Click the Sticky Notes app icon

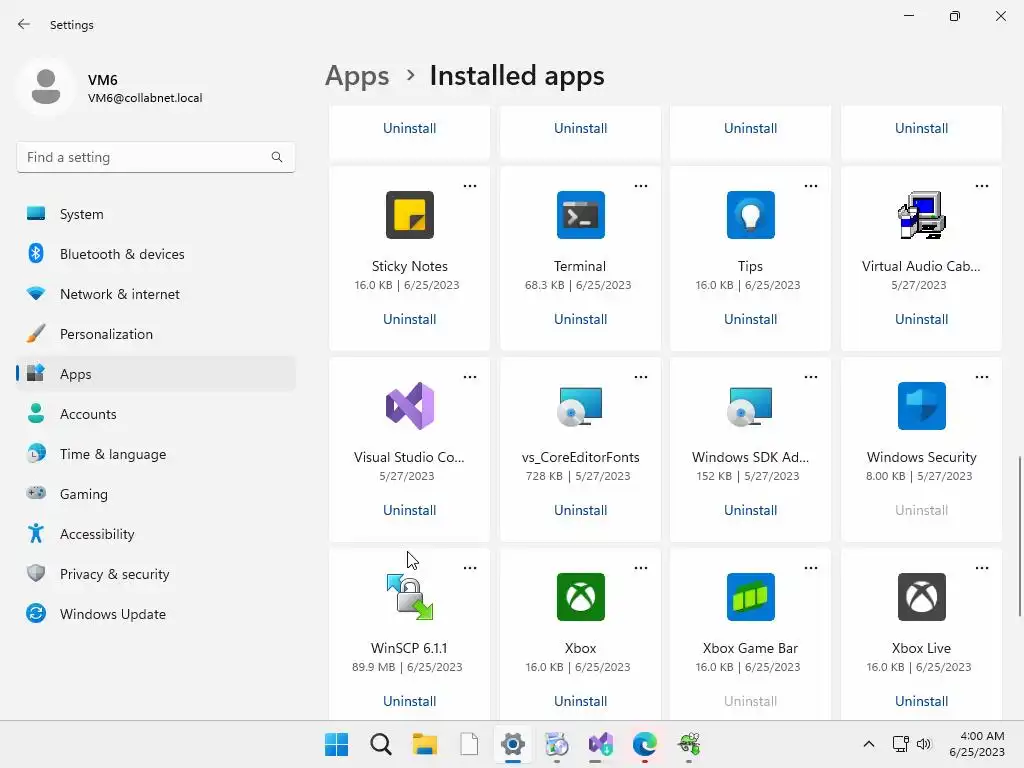409,215
